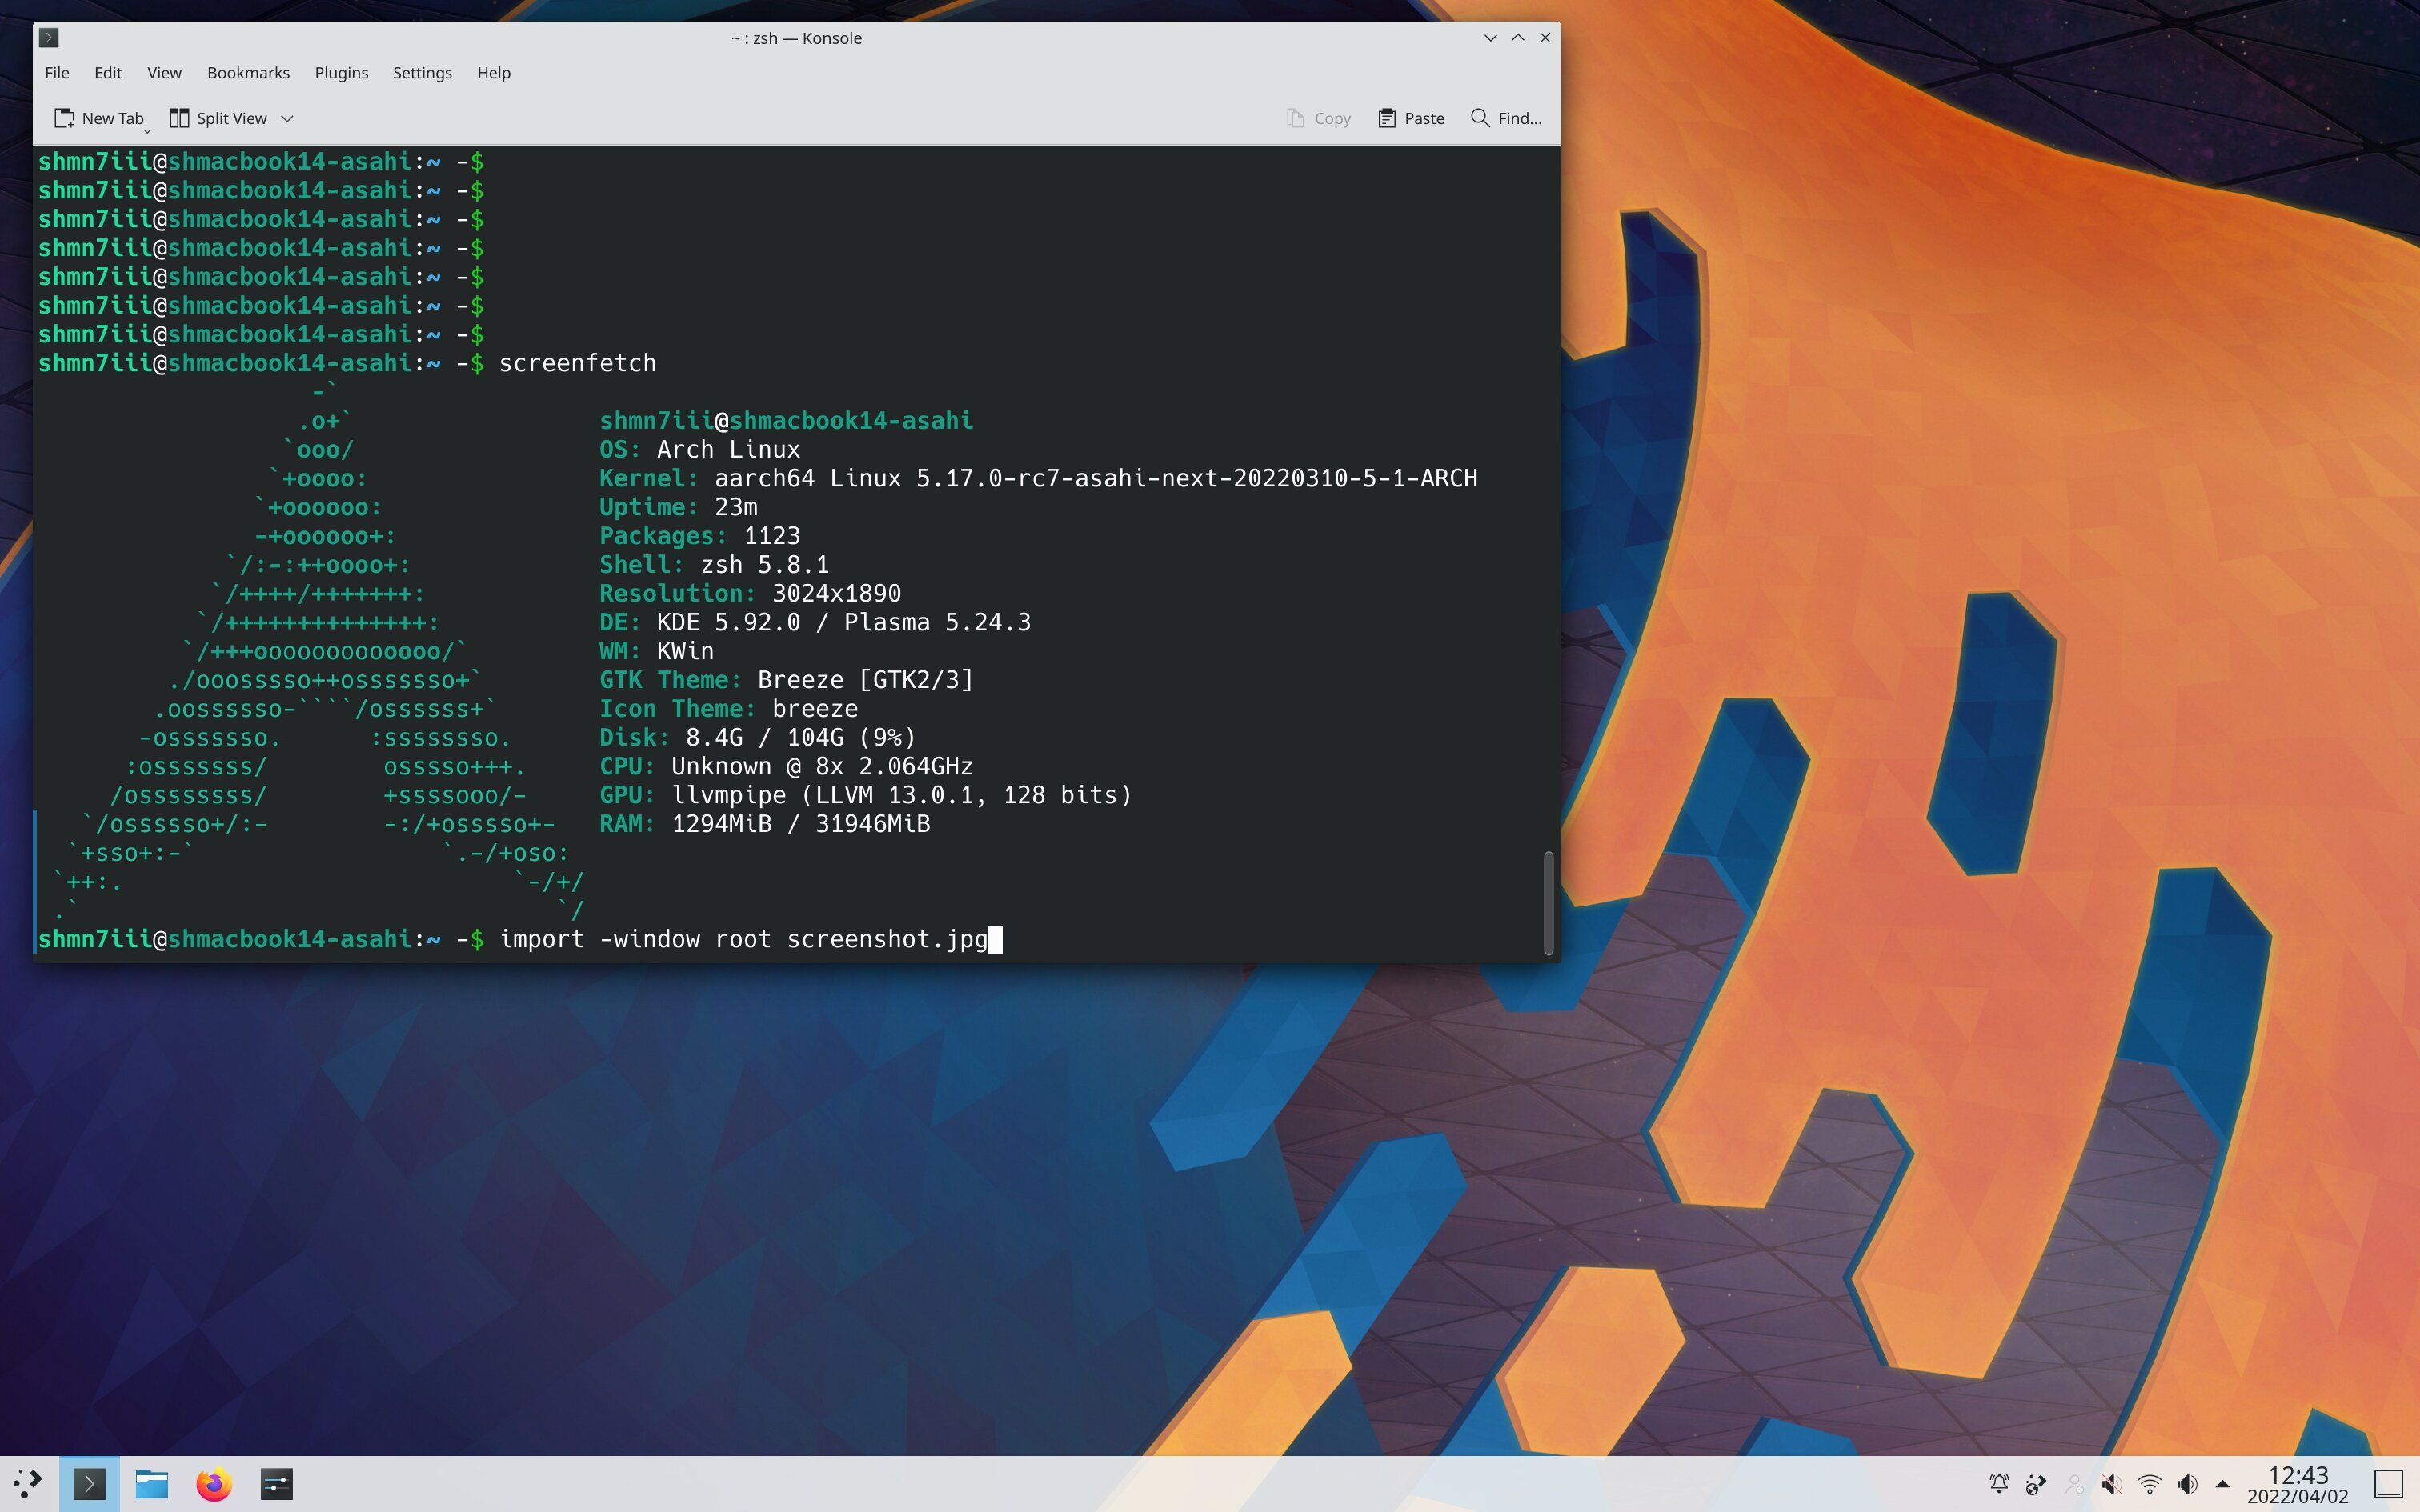Viewport: 2420px width, 1512px height.
Task: Open the Bookmarks menu
Action: click(x=248, y=73)
